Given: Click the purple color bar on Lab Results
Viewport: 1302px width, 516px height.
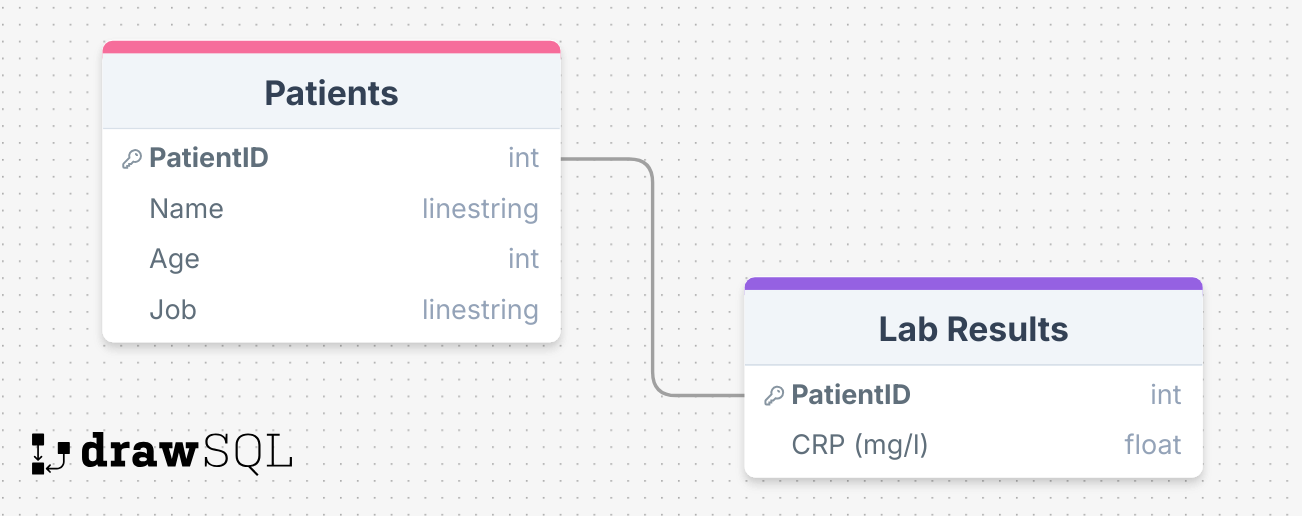Looking at the screenshot, I should pos(973,283).
